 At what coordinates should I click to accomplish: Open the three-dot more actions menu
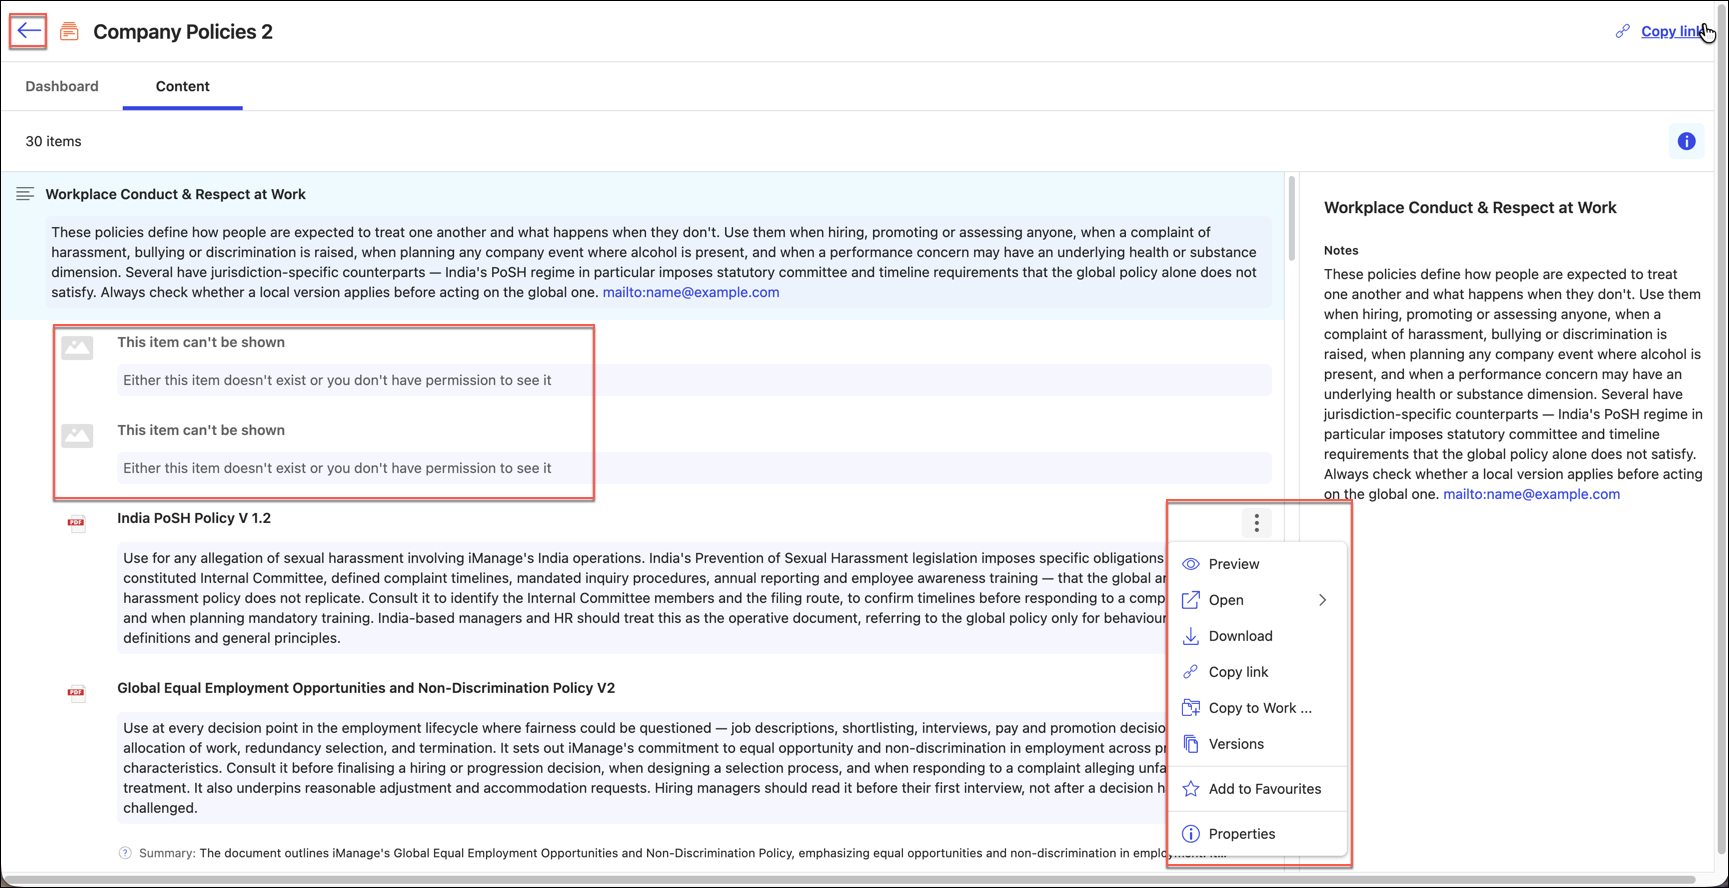tap(1257, 523)
